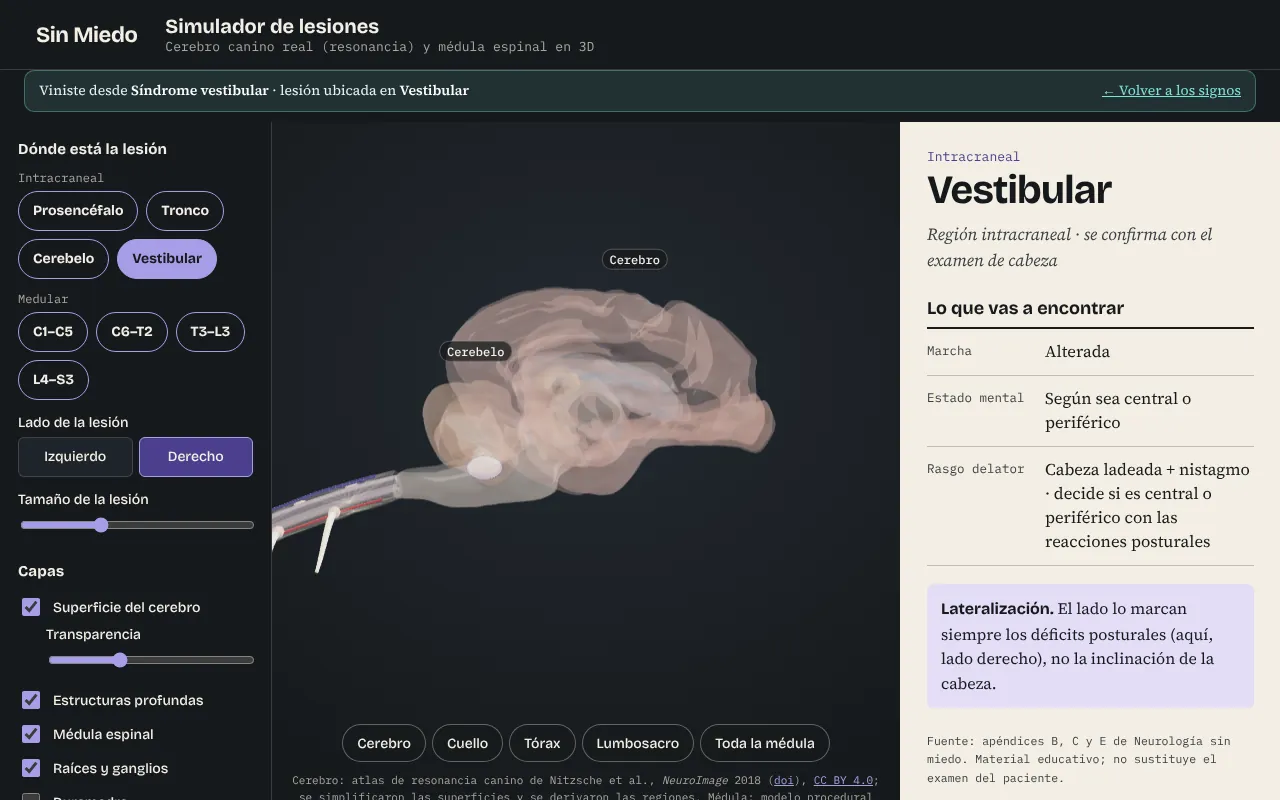Click the Síndrome vestibular breadcrumb text
The image size is (1280, 800).
[200, 91]
